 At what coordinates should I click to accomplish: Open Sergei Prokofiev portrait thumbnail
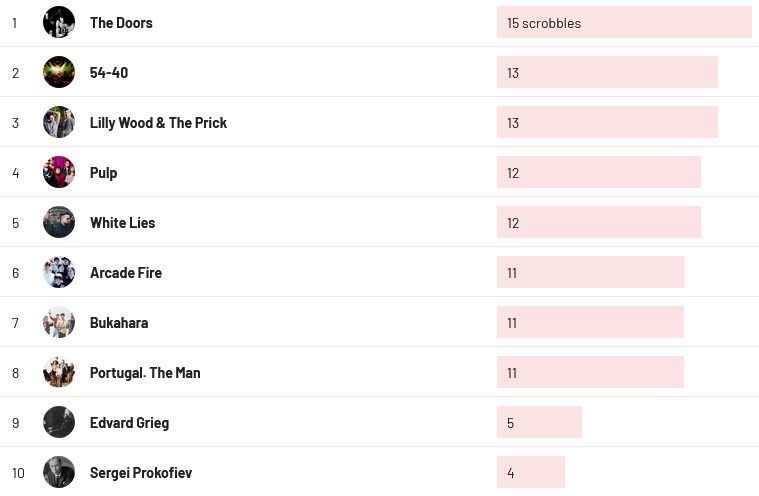[59, 472]
